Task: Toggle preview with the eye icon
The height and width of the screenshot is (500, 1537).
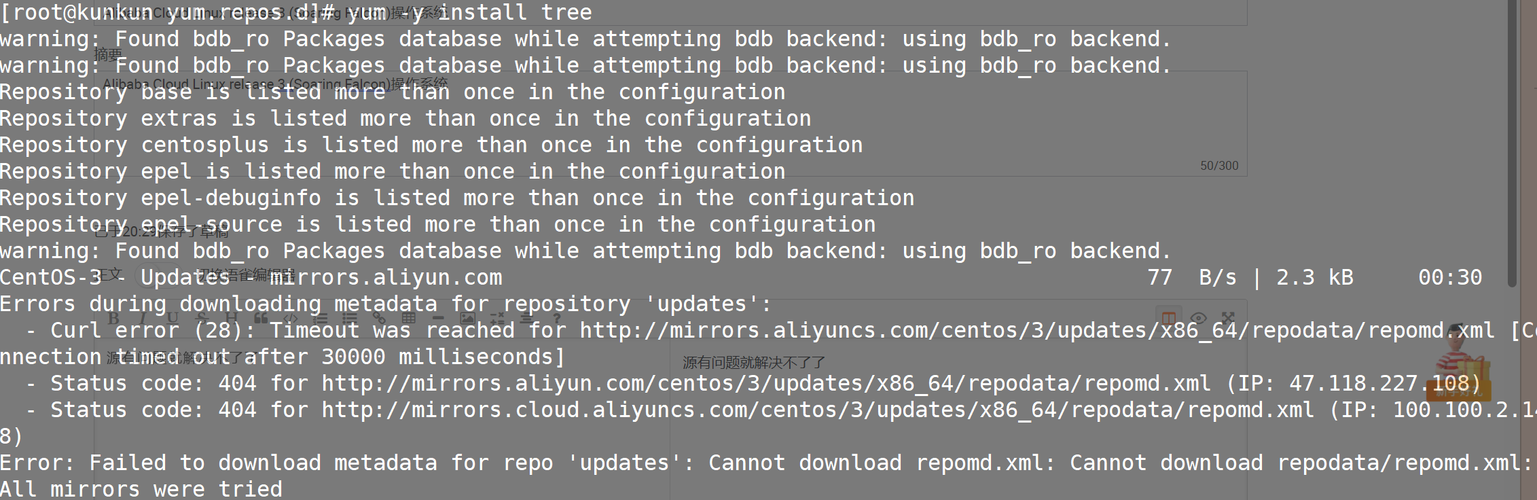Action: tap(1198, 319)
